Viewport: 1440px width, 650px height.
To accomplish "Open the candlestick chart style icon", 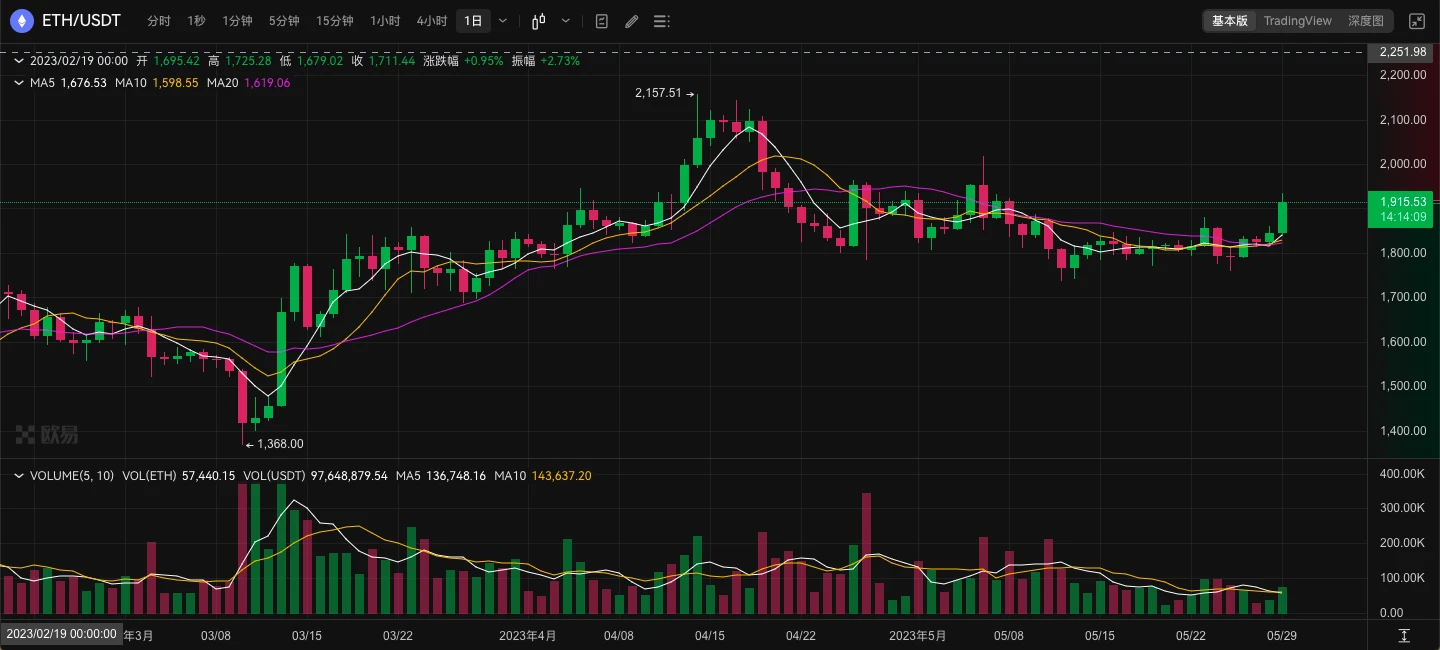I will [539, 21].
